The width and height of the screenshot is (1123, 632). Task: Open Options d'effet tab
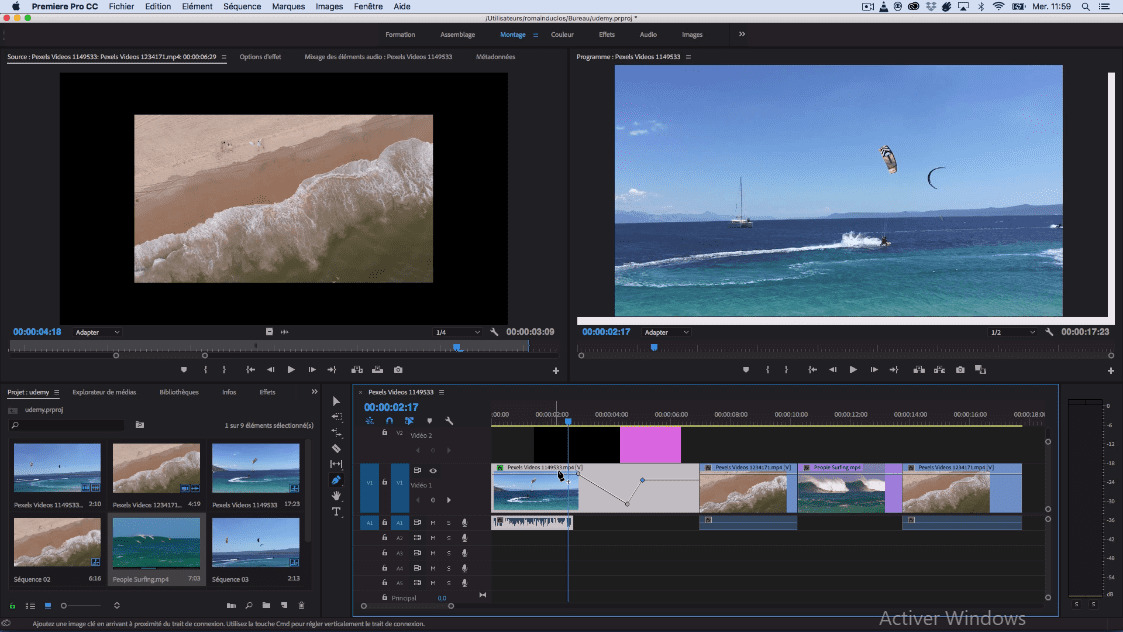260,57
